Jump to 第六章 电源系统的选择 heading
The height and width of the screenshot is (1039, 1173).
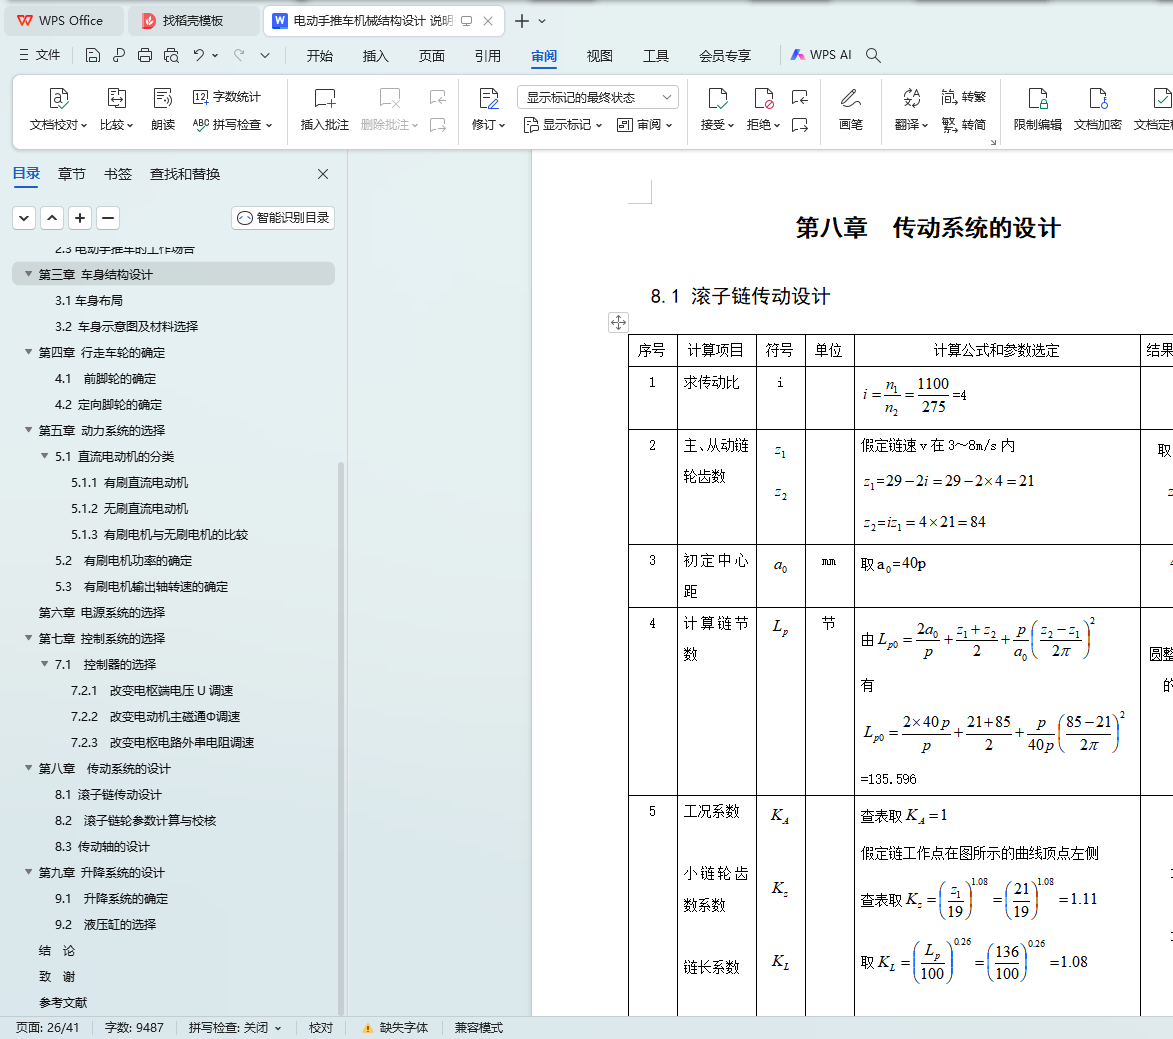click(x=102, y=613)
